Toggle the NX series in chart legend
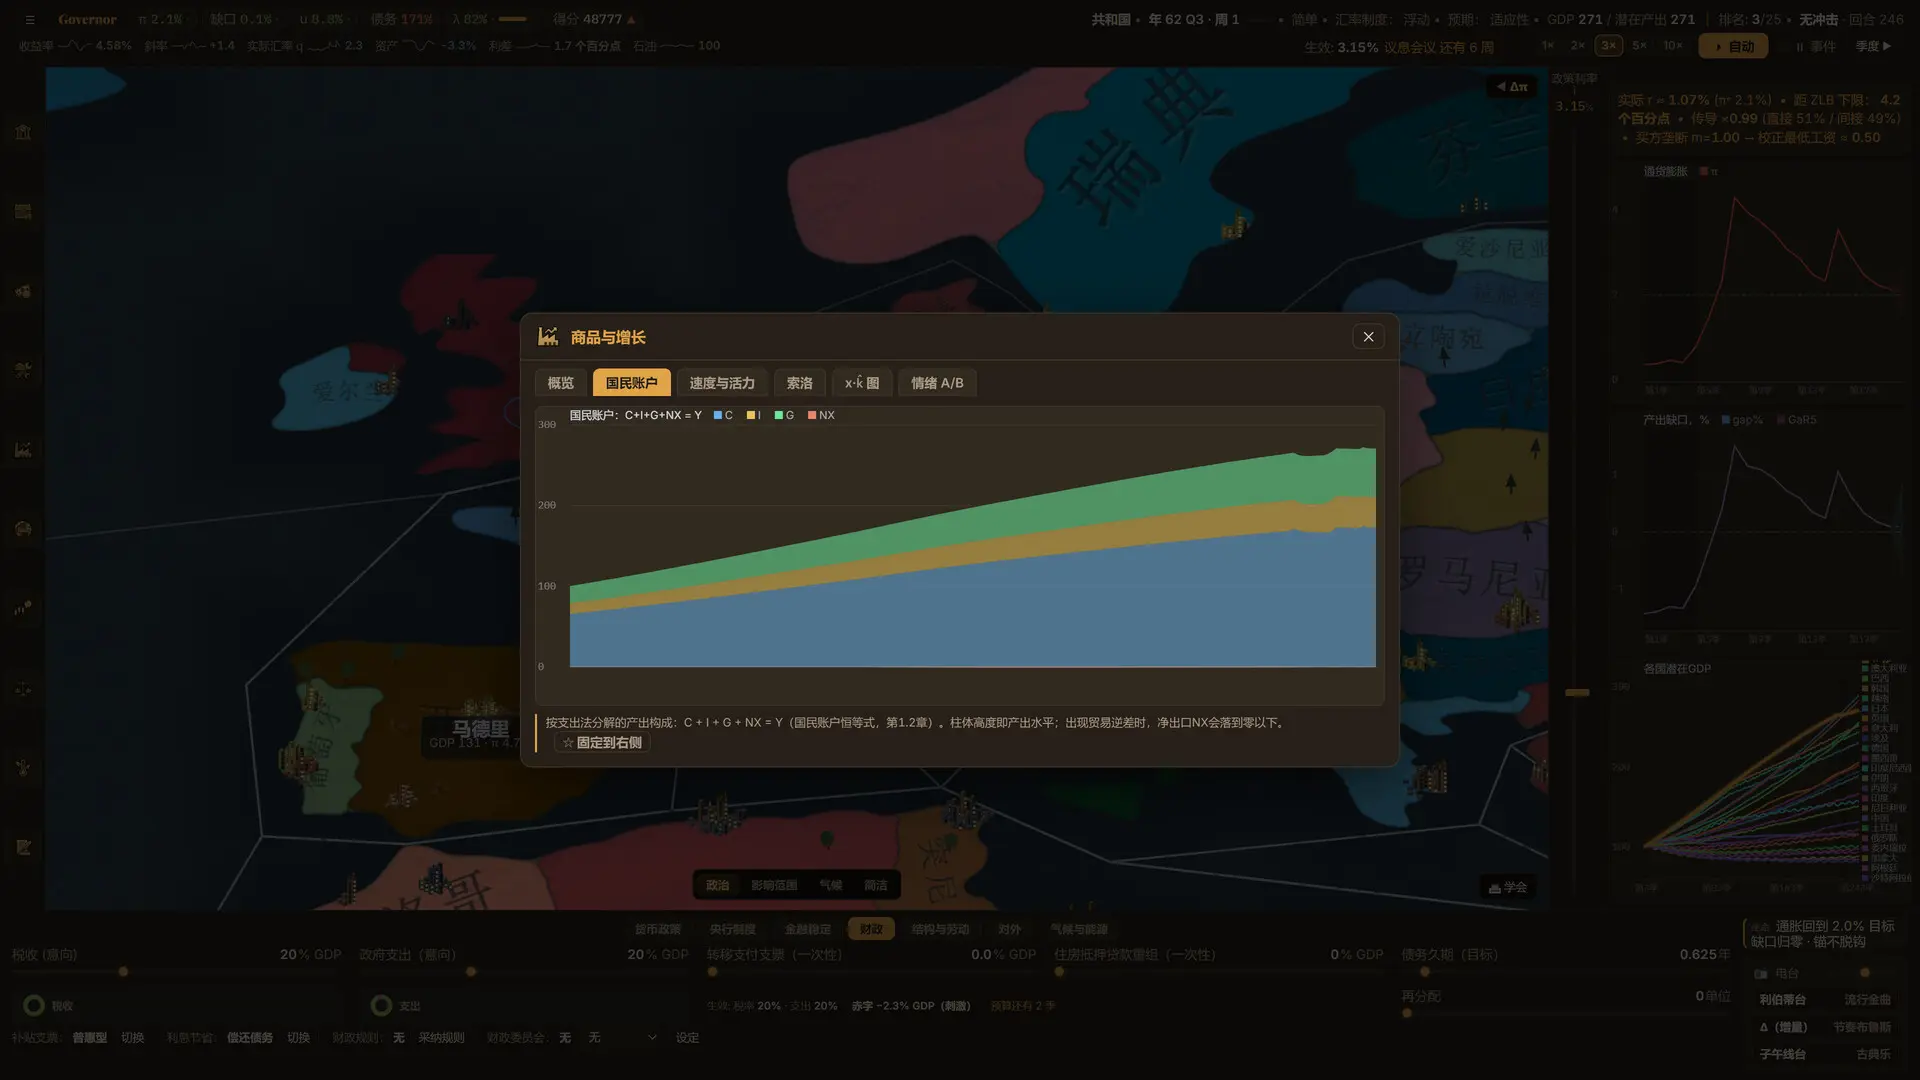Image resolution: width=1920 pixels, height=1080 pixels. (821, 415)
